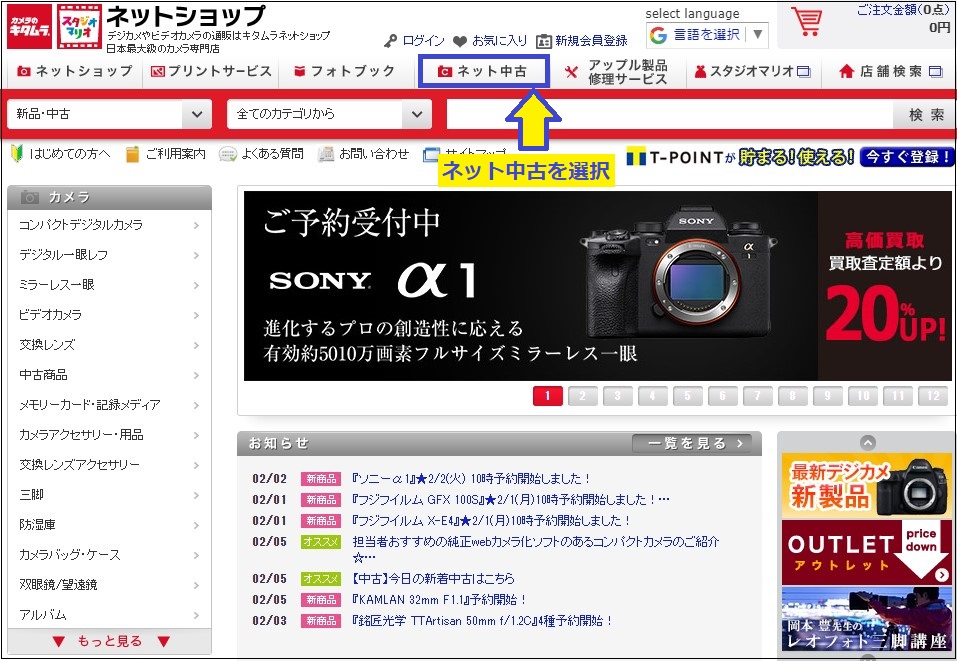The height and width of the screenshot is (661, 957).
Task: Click the Camera no Kitamura logo
Action: click(29, 27)
